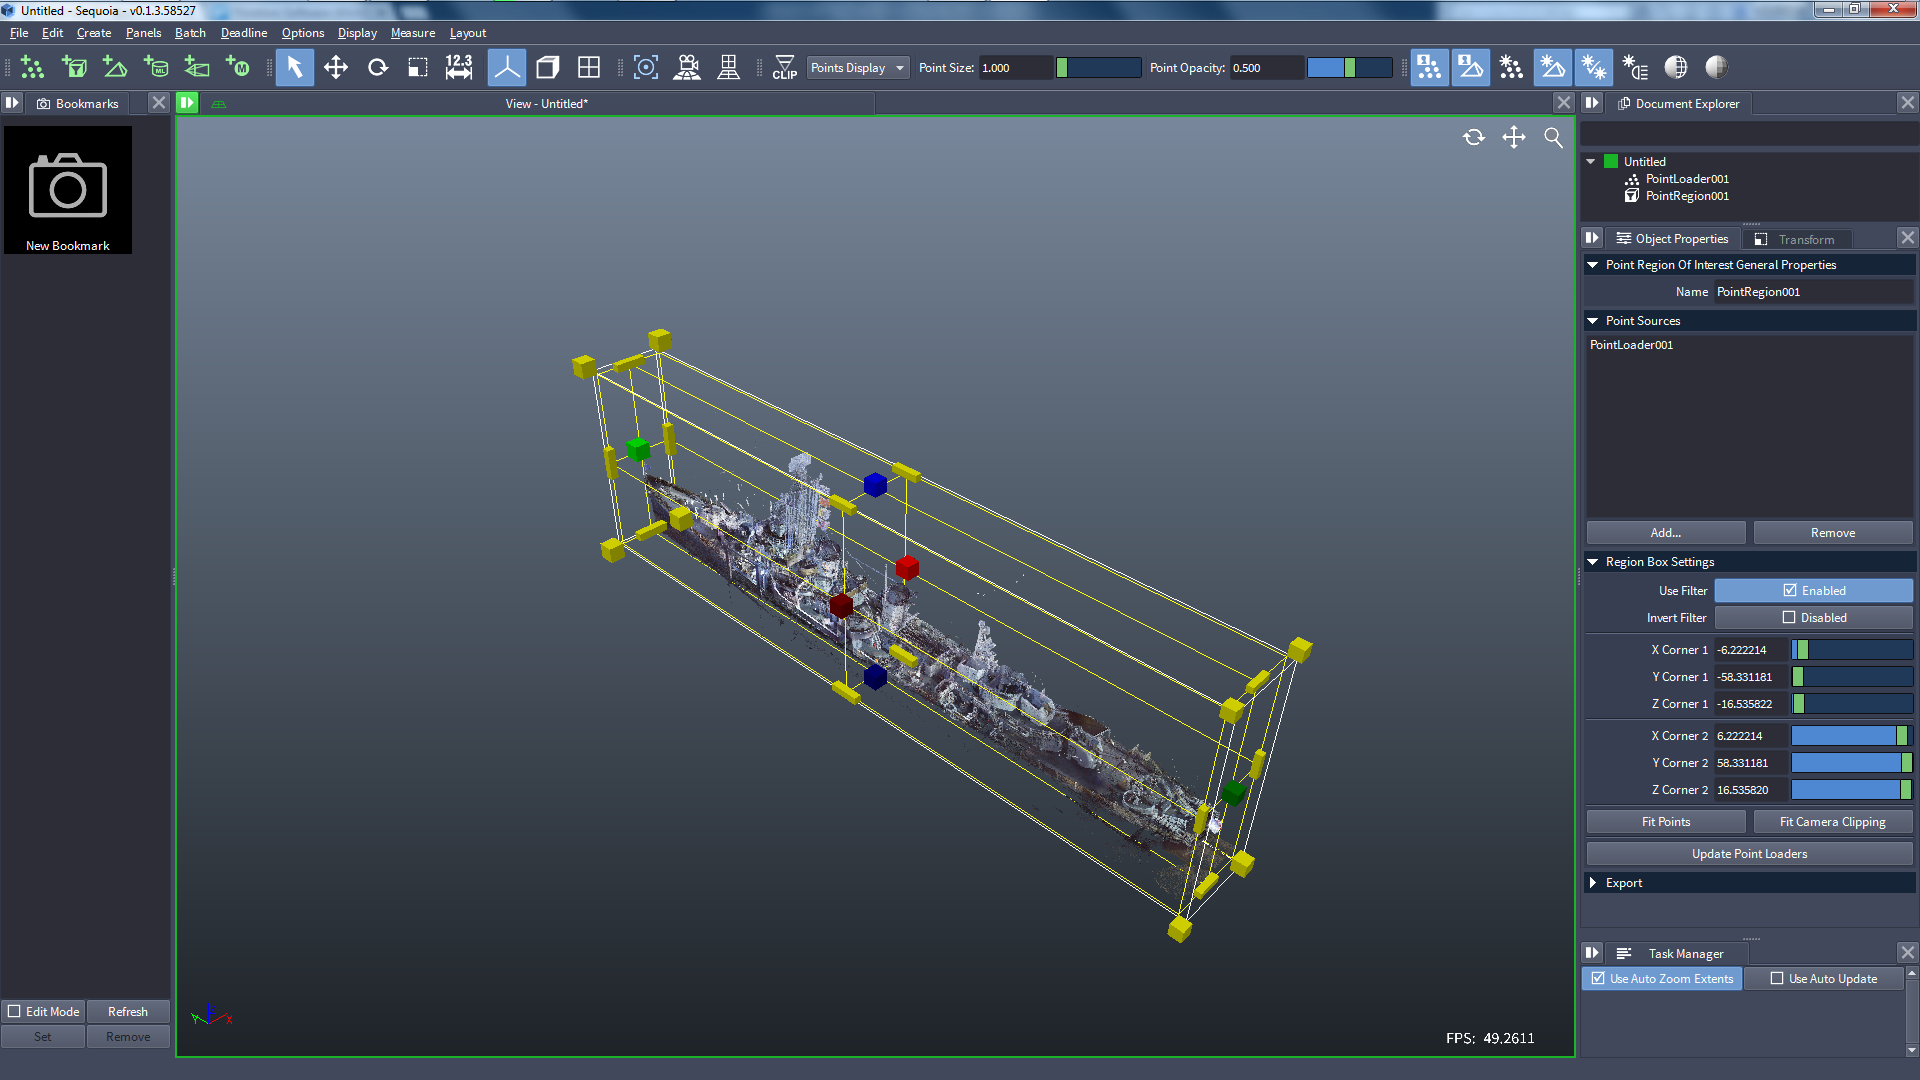Screen dimensions: 1920x1080
Task: Click the camera on grid icon
Action: (687, 67)
